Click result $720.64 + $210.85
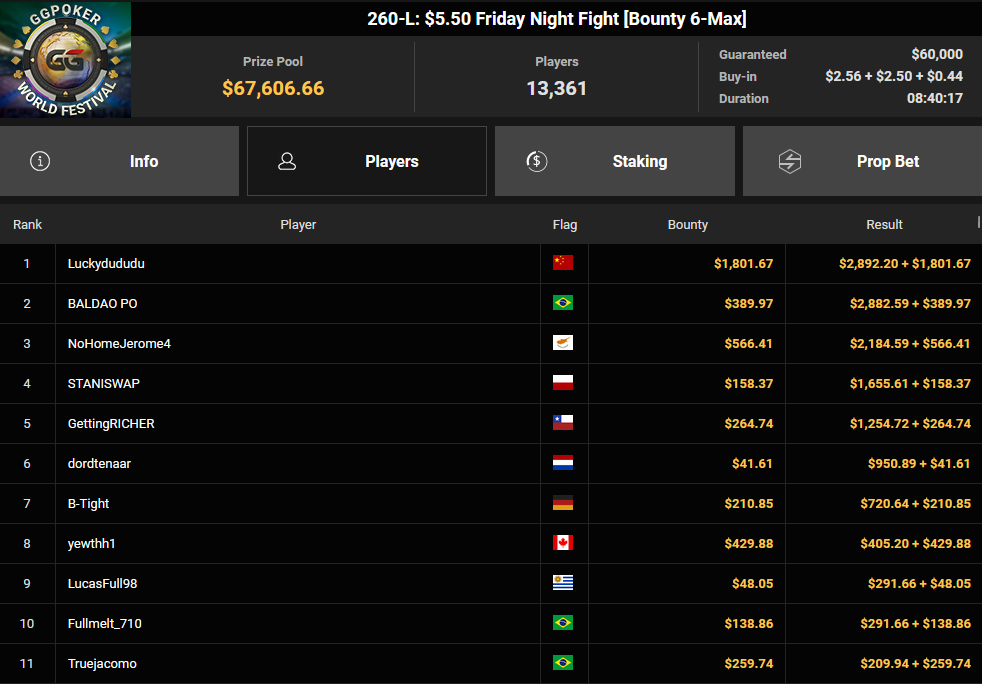The width and height of the screenshot is (982, 684). point(915,504)
